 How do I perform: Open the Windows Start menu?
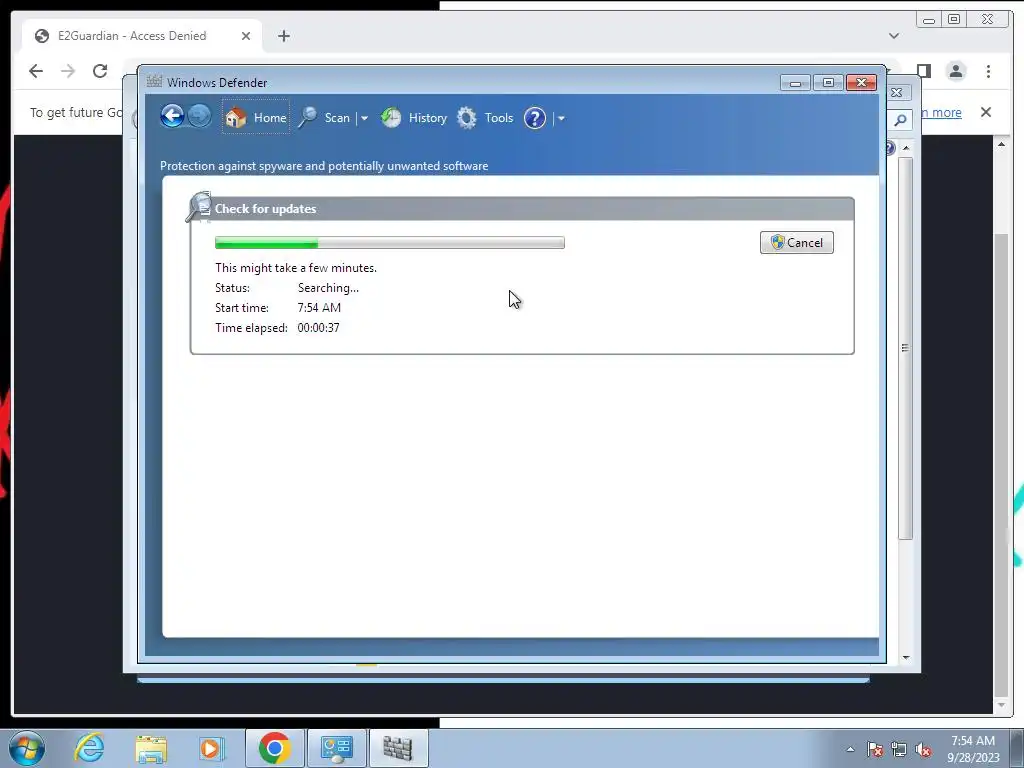27,748
